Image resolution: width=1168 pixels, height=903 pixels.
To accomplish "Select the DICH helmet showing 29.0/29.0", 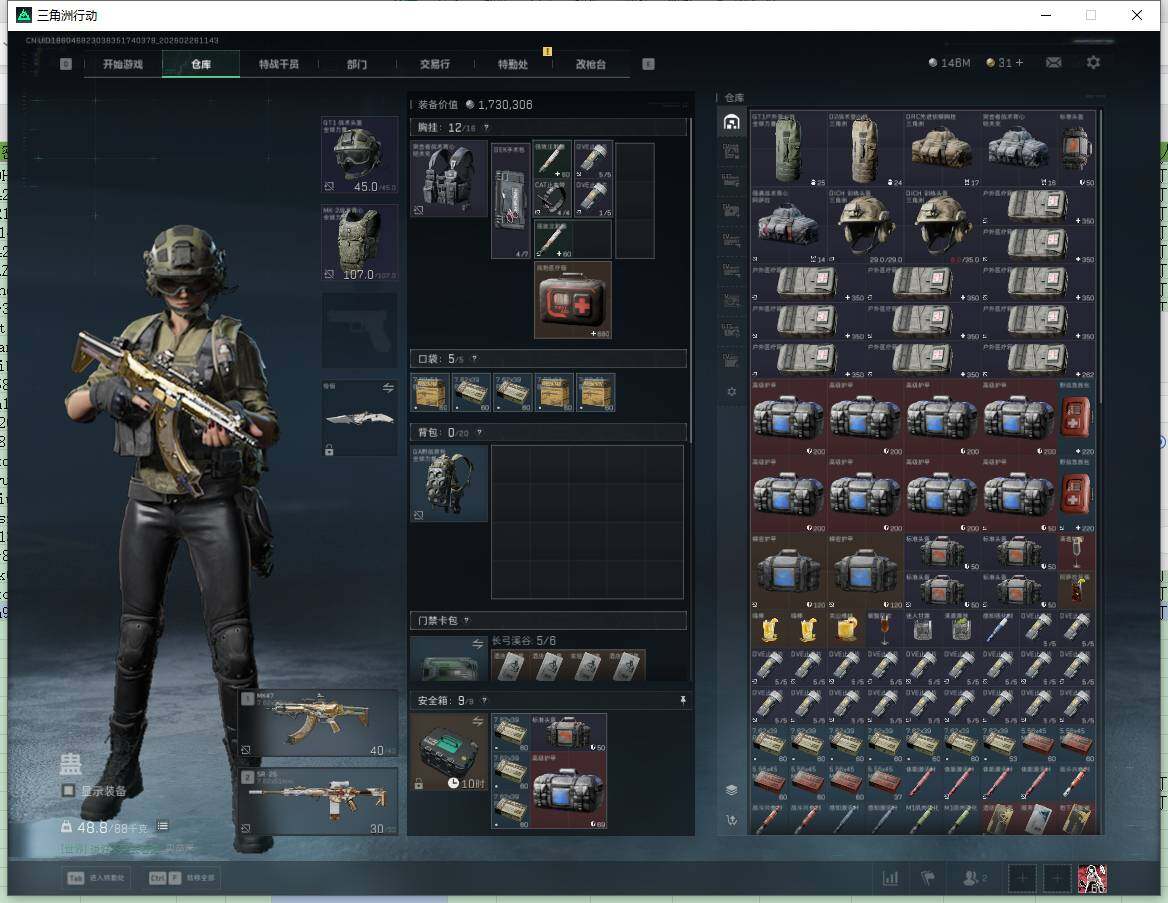I will (865, 226).
